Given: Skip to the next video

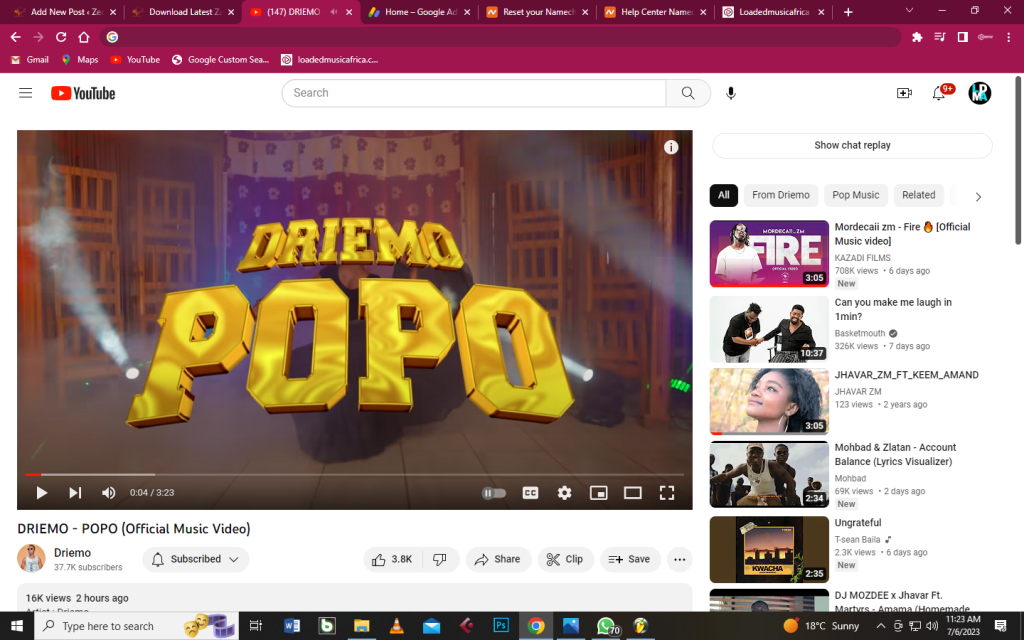Looking at the screenshot, I should point(75,492).
